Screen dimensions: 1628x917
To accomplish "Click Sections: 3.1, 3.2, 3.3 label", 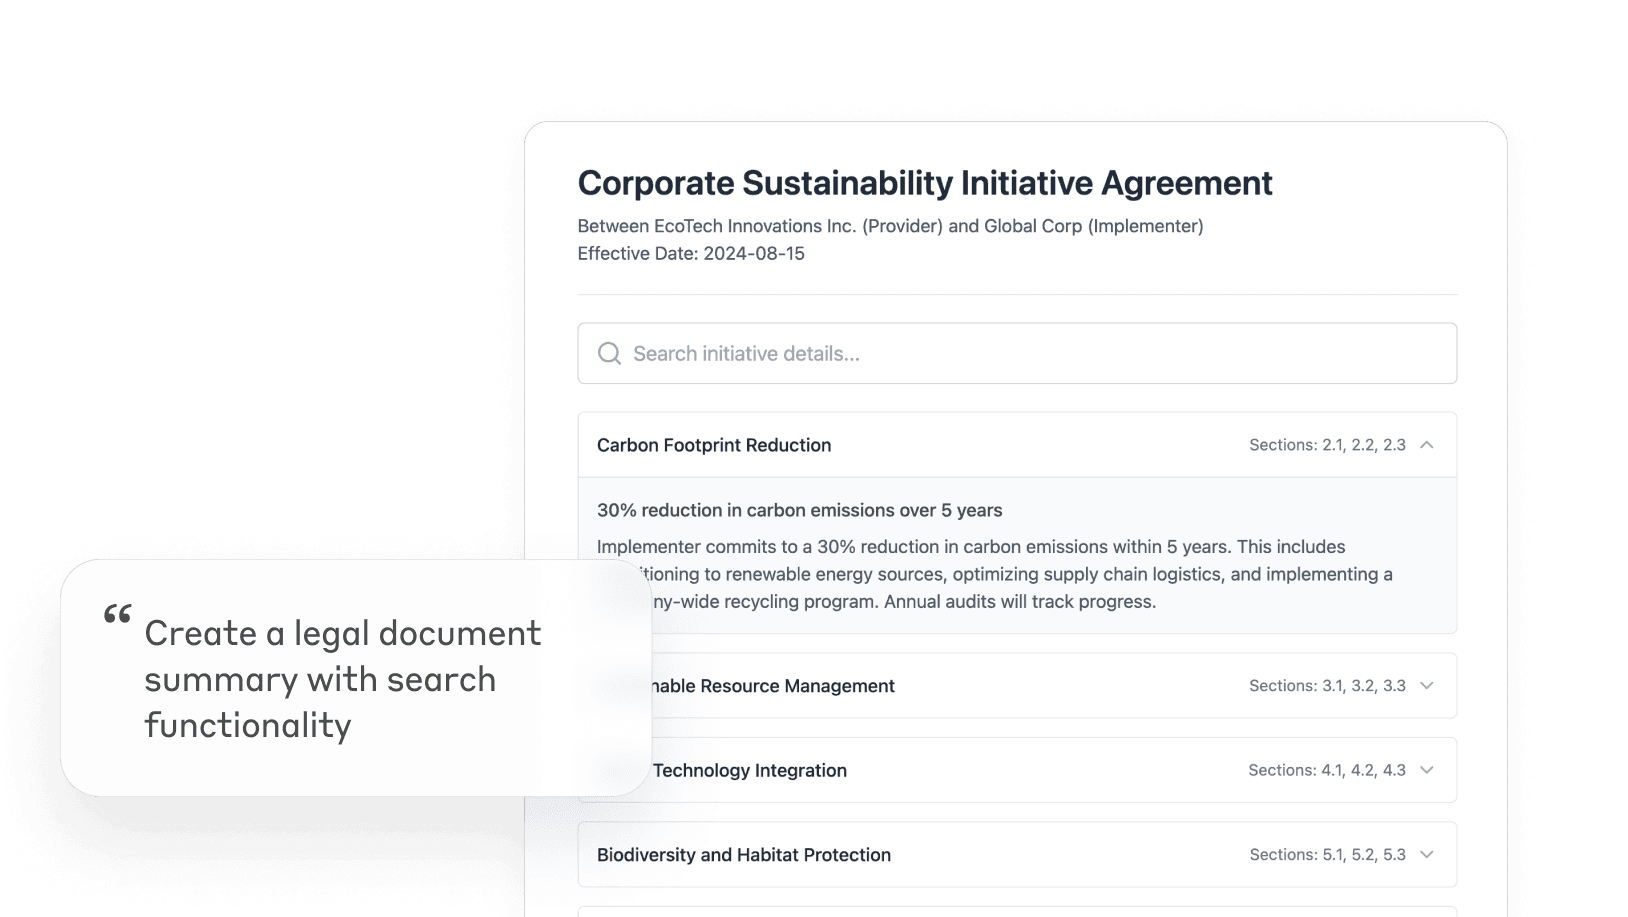I will pos(1327,686).
